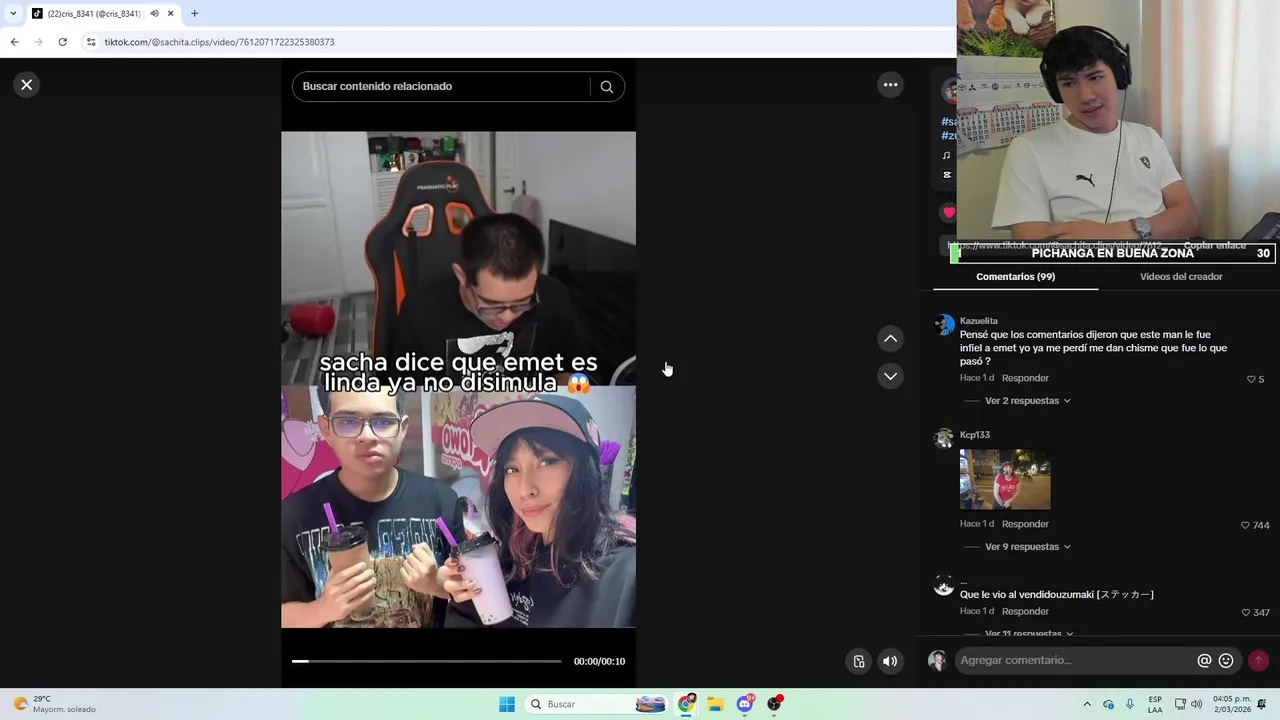Image resolution: width=1280 pixels, height=720 pixels.
Task: Like the video with the heart button
Action: [948, 212]
